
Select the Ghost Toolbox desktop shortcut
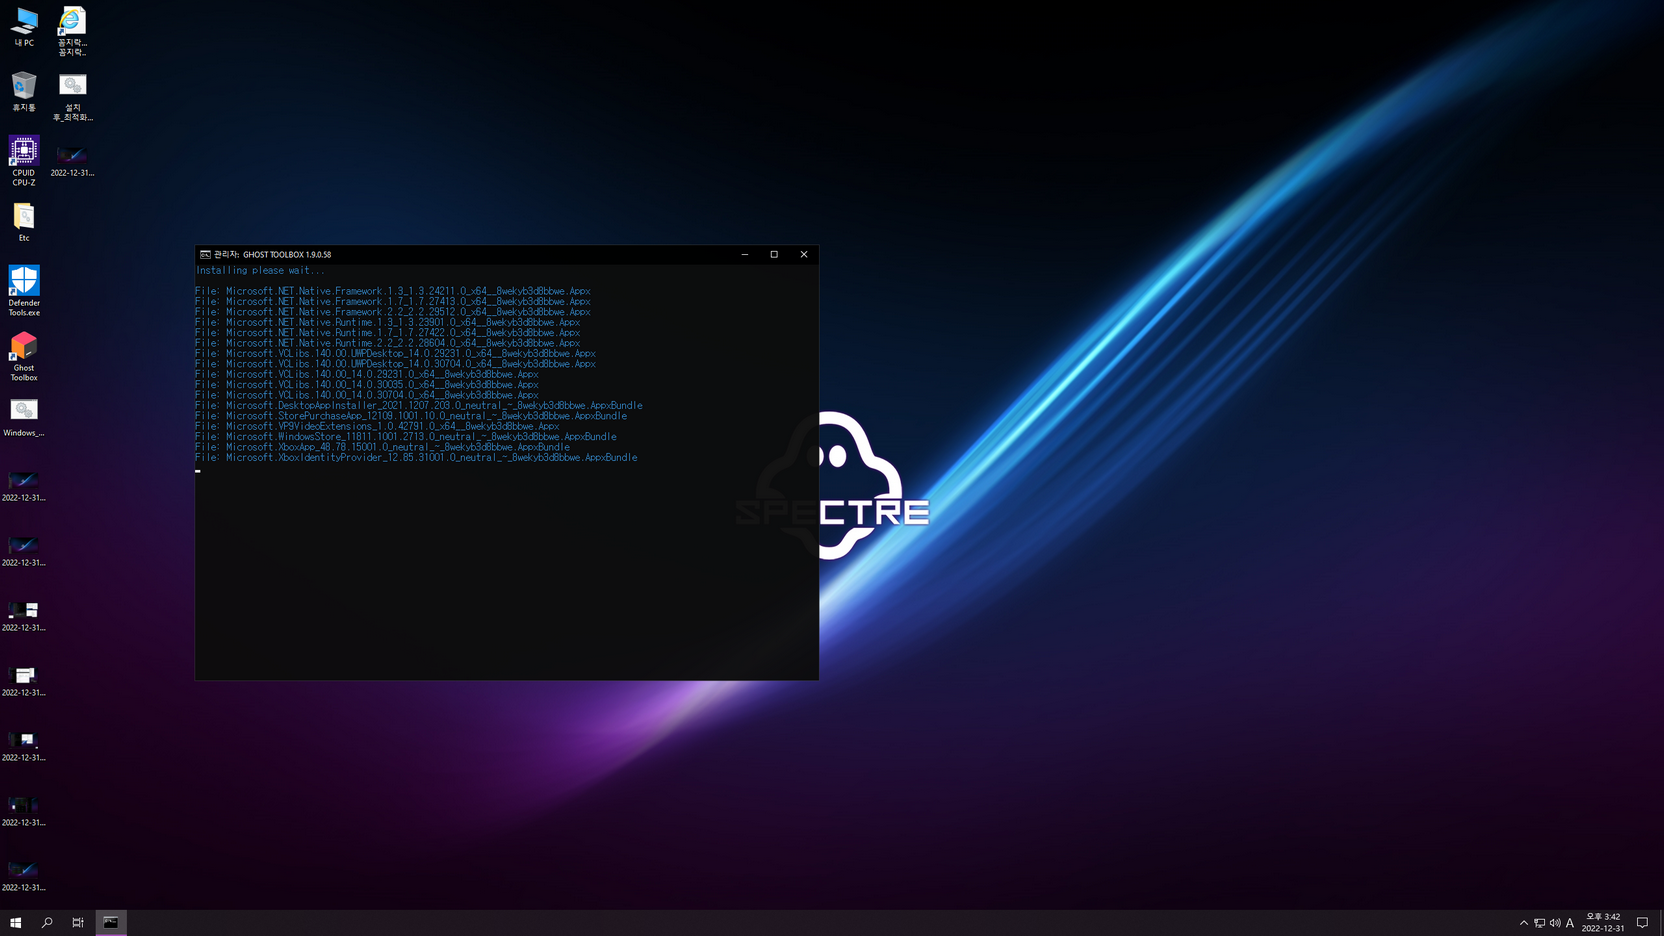[24, 357]
